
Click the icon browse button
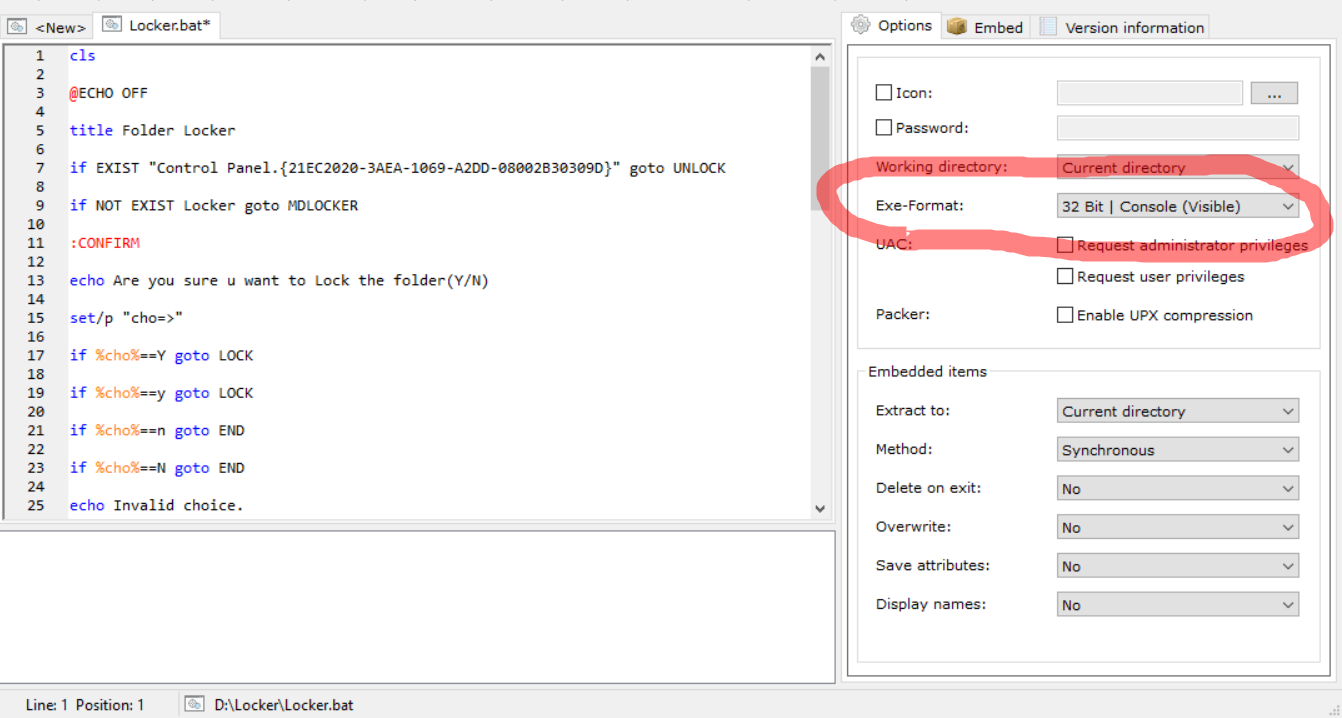tap(1274, 92)
